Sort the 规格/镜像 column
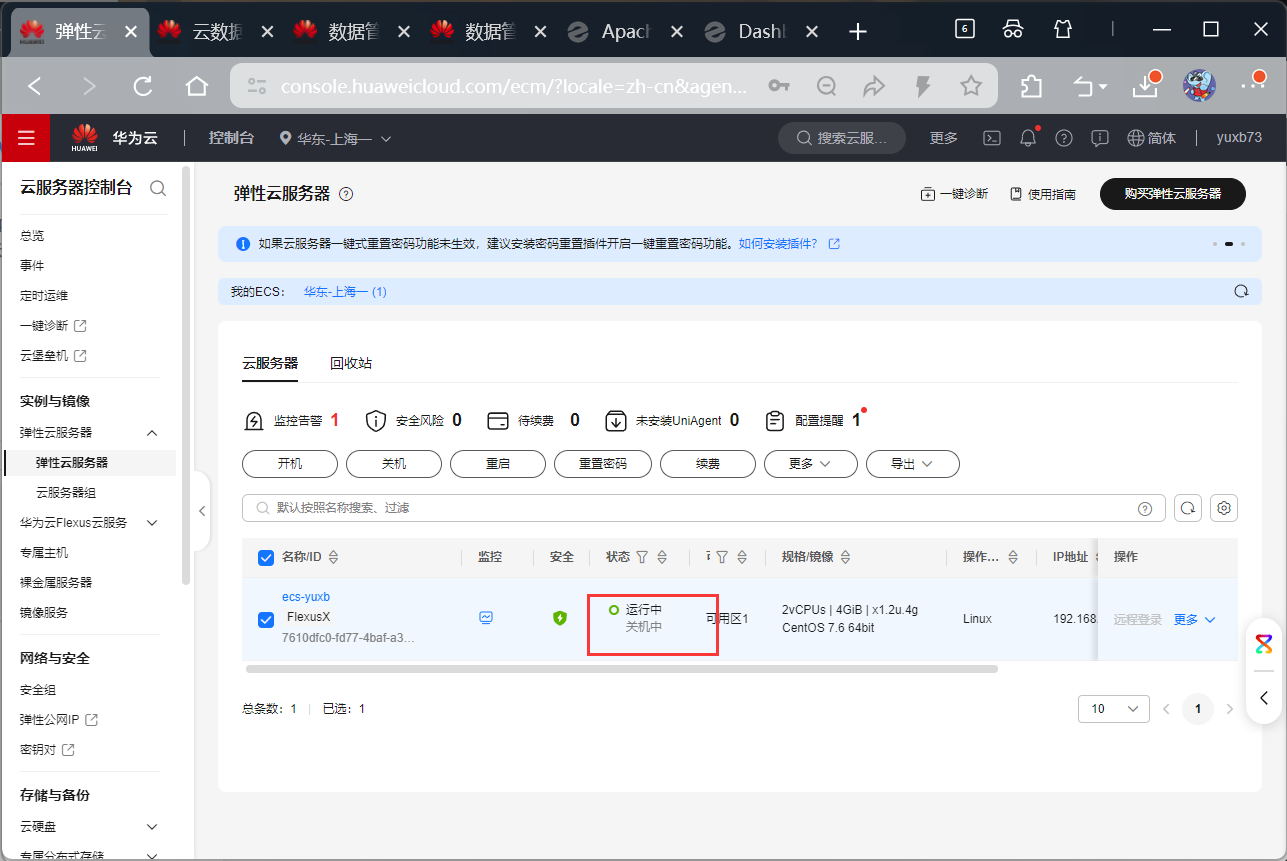 [846, 557]
